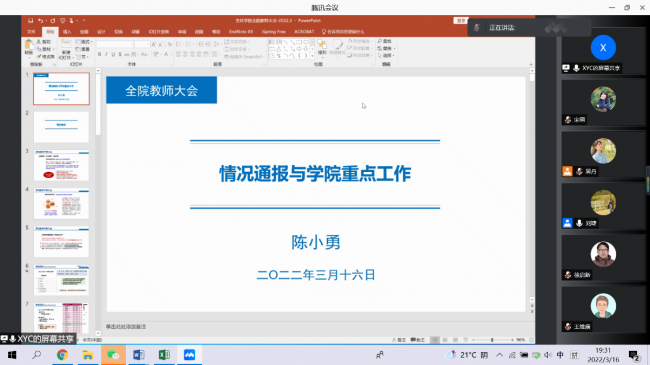Viewport: 650px width, 365px height.
Task: Toggle Bold formatting
Action: [x=99, y=54]
